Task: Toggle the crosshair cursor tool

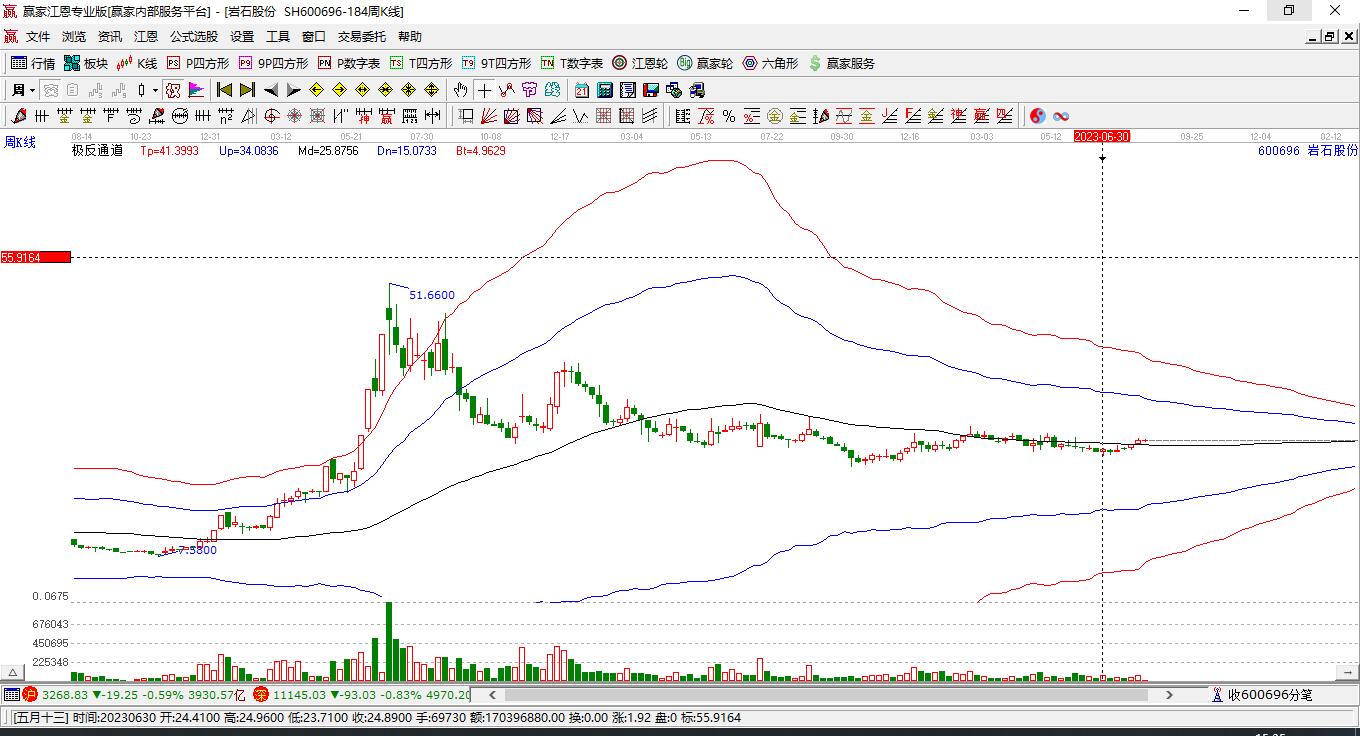Action: (484, 90)
